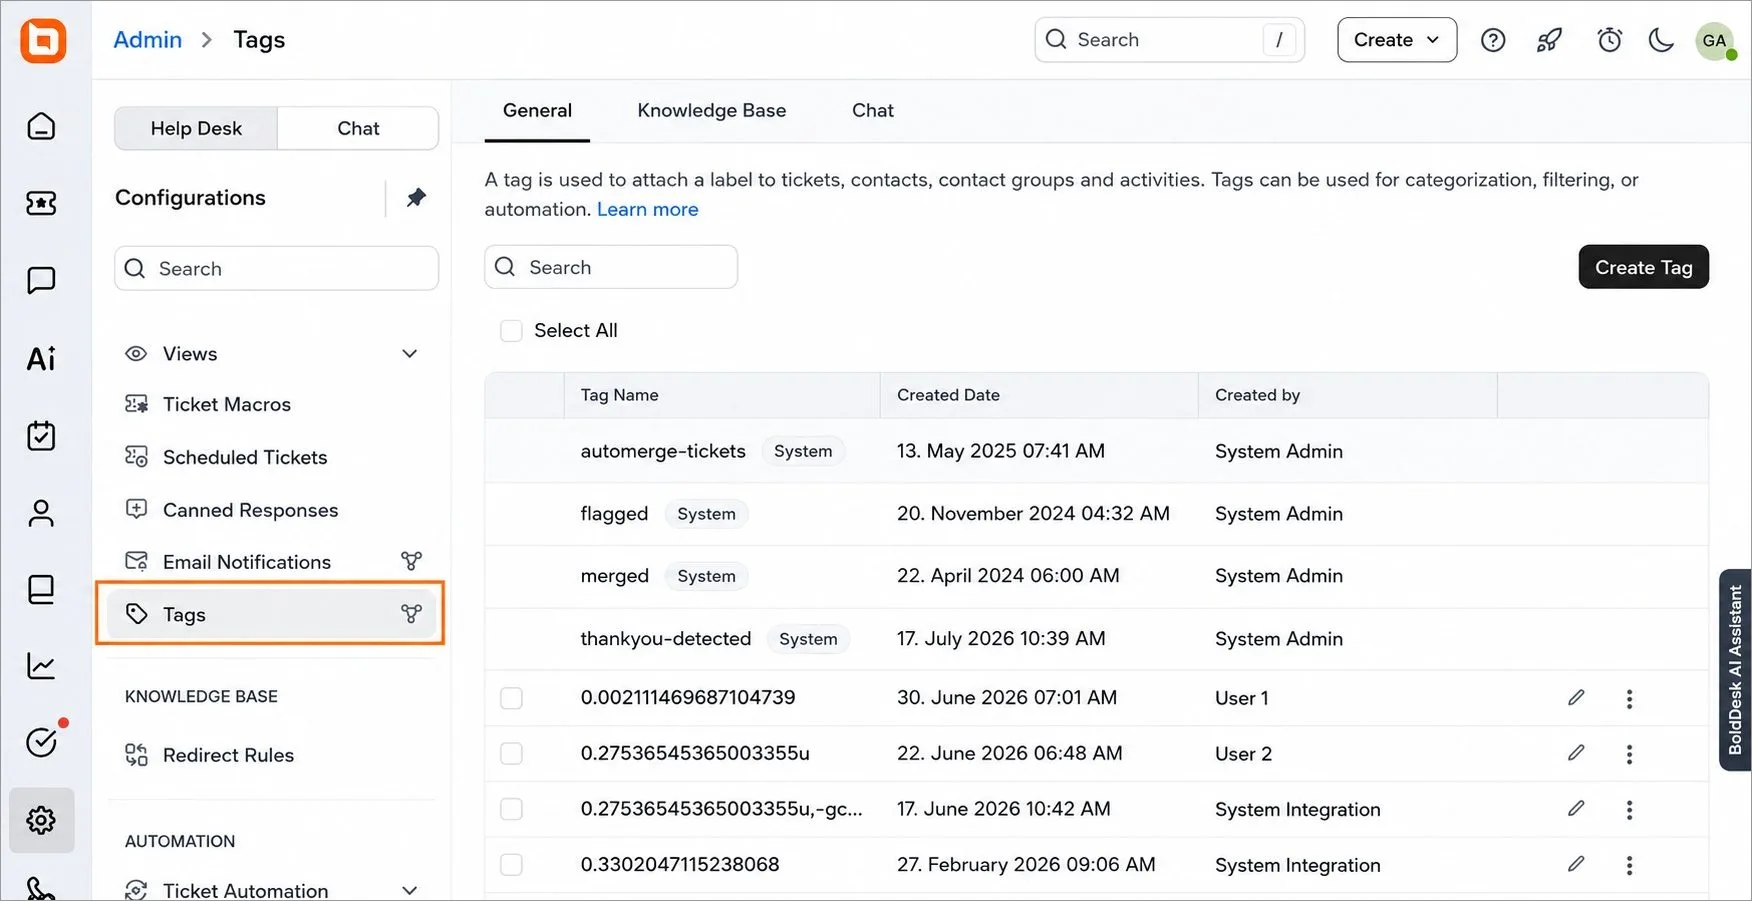Viewport: 1752px width, 901px height.
Task: Switch the segment to Help Desk
Action: tap(196, 128)
